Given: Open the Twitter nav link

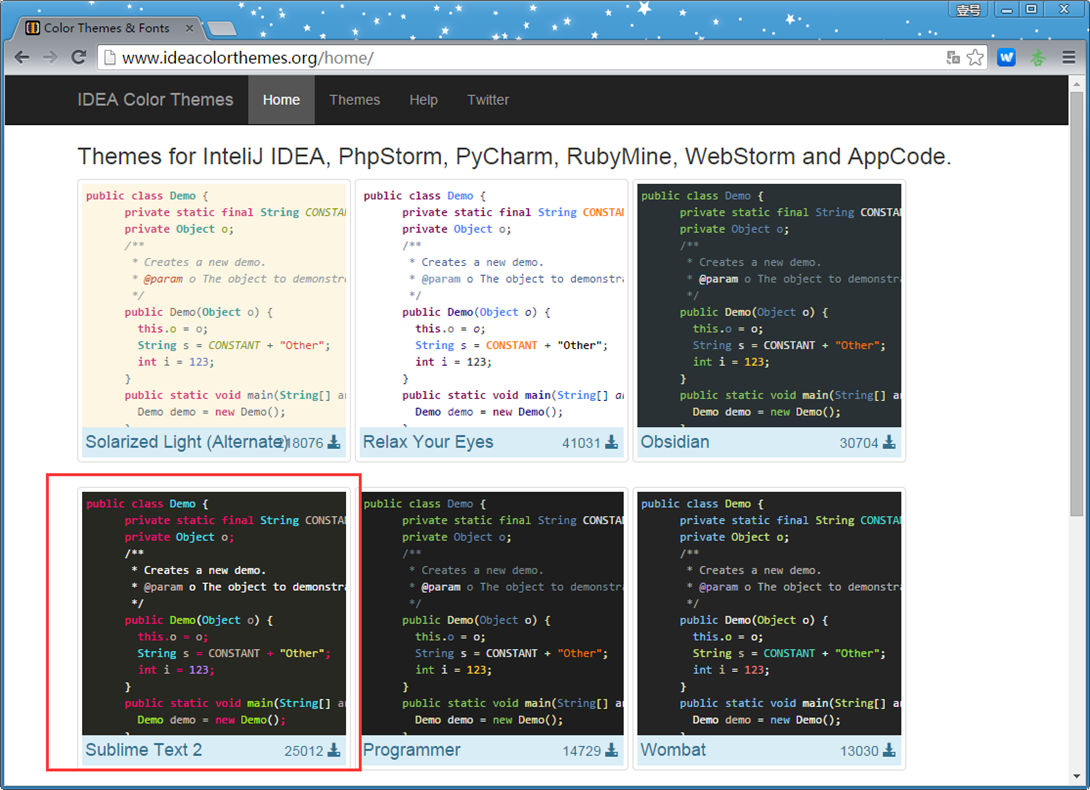Looking at the screenshot, I should click(x=488, y=100).
